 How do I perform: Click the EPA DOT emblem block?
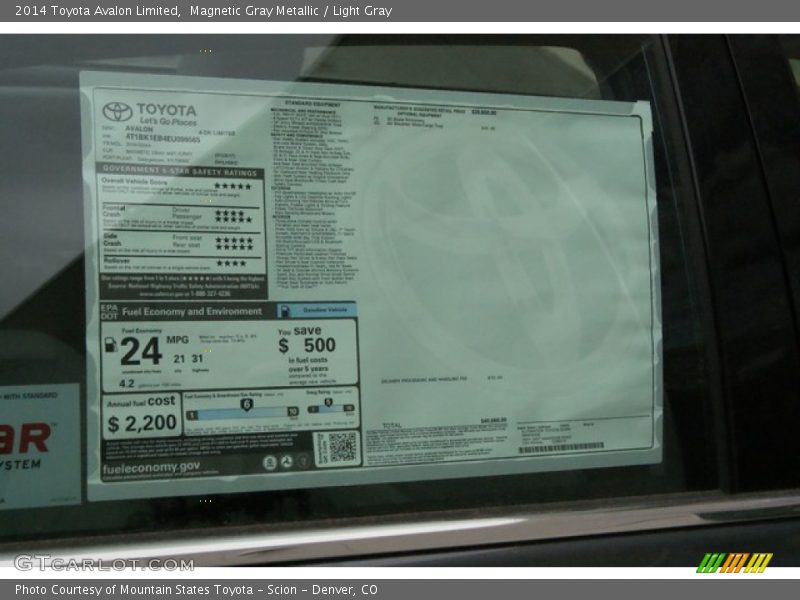pos(108,311)
